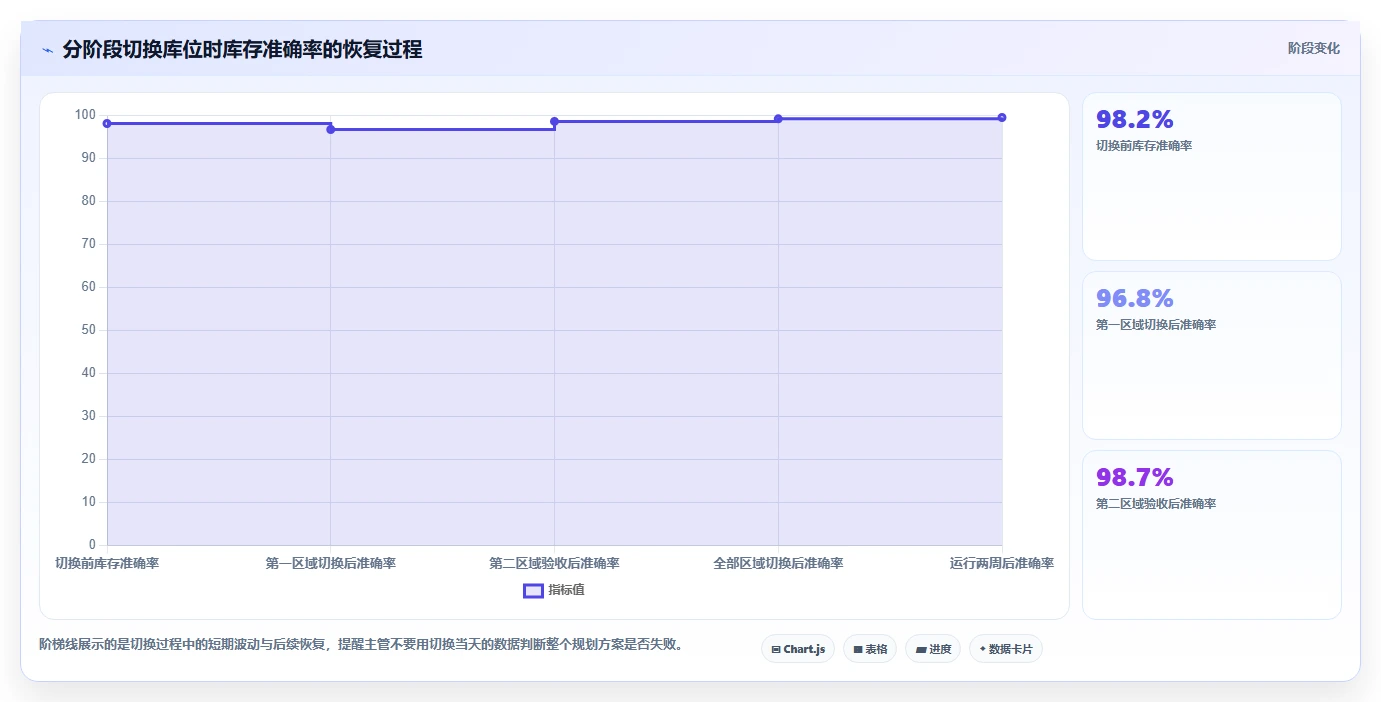
Task: Click 第一区域切换后准确率 card caption
Action: coord(1155,325)
